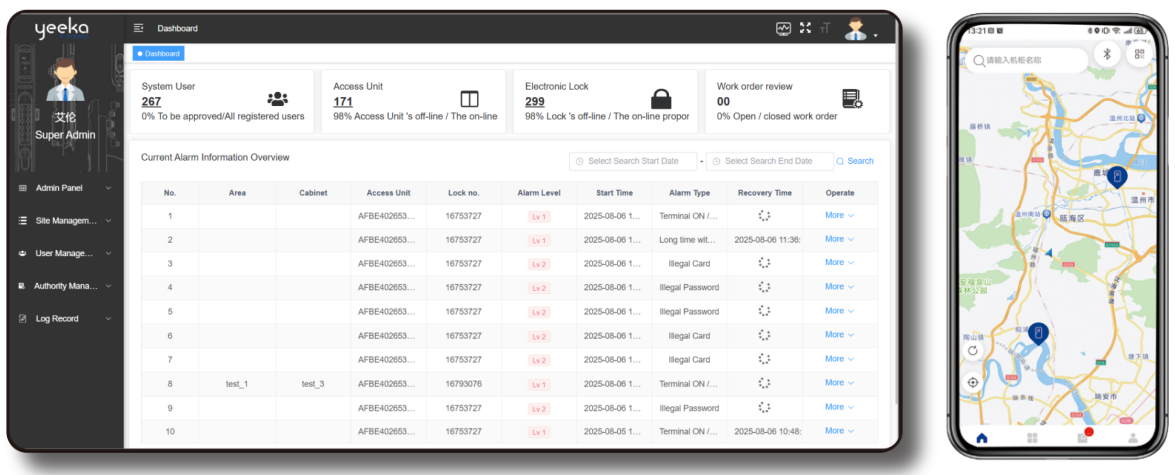The height and width of the screenshot is (475, 1175).
Task: Tap the QR scan icon on the phone
Action: 1139,54
